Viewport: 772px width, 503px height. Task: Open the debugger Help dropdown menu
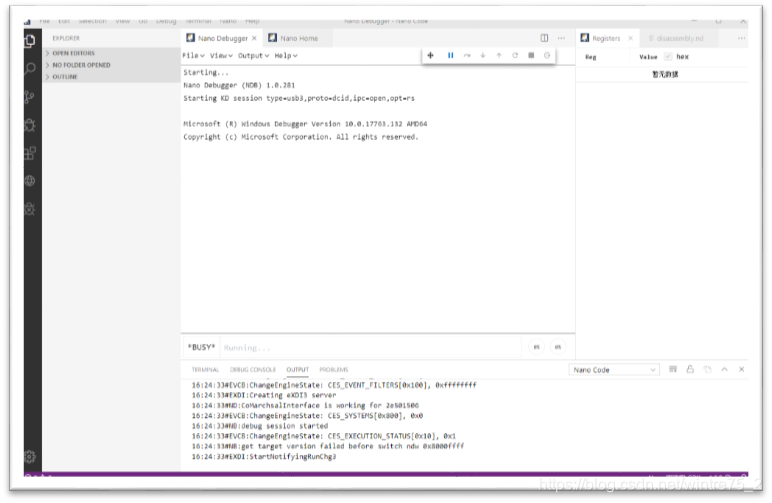[286, 56]
